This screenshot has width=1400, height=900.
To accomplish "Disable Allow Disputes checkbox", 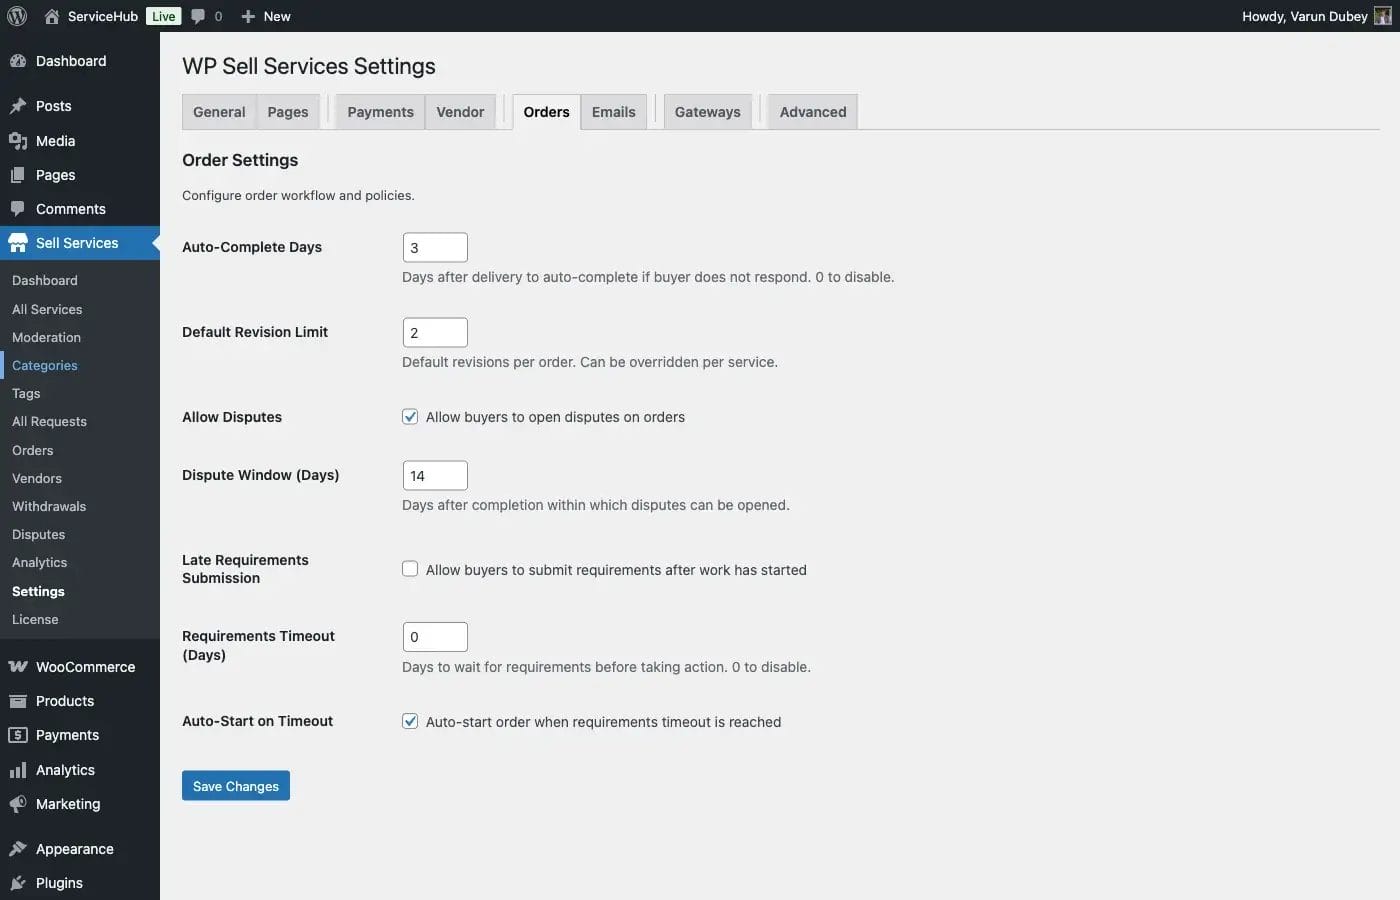I will pyautogui.click(x=410, y=416).
